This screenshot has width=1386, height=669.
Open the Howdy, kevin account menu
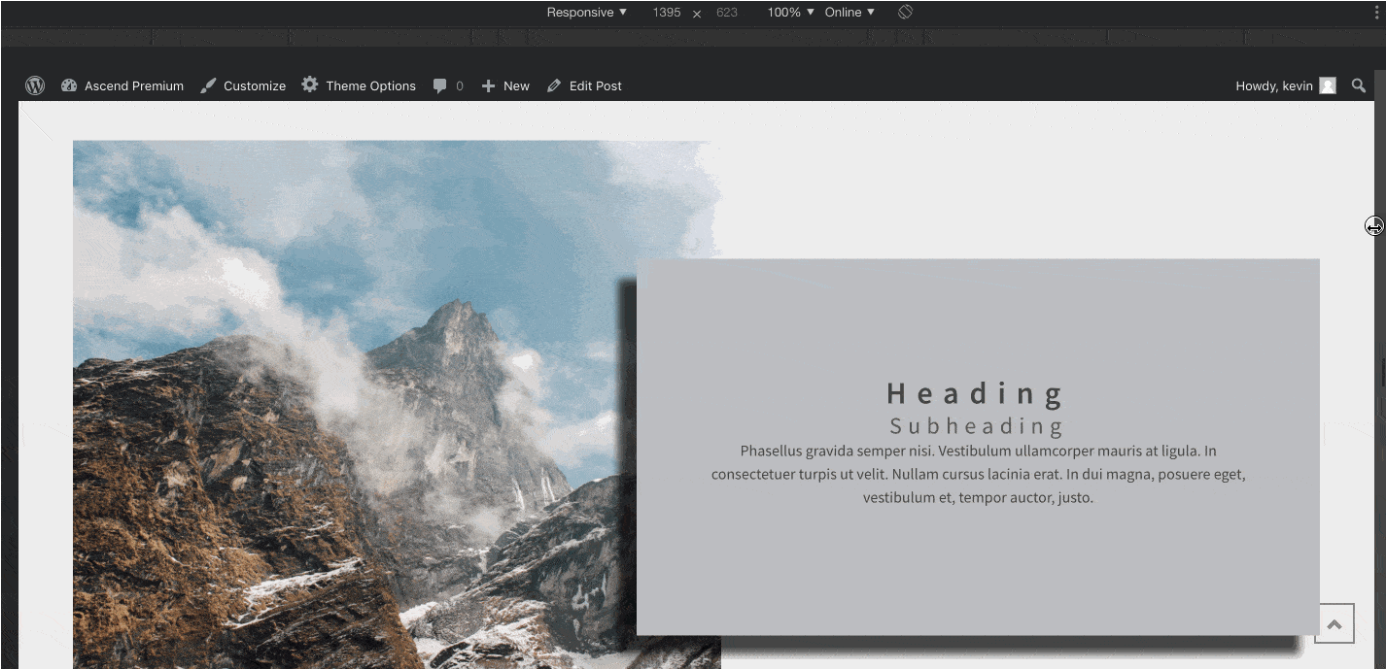(x=1273, y=86)
